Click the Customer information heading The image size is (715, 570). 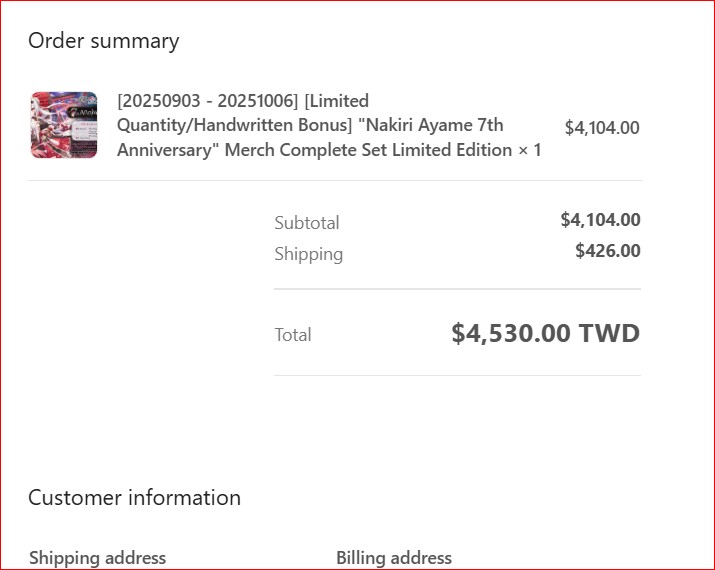[135, 497]
